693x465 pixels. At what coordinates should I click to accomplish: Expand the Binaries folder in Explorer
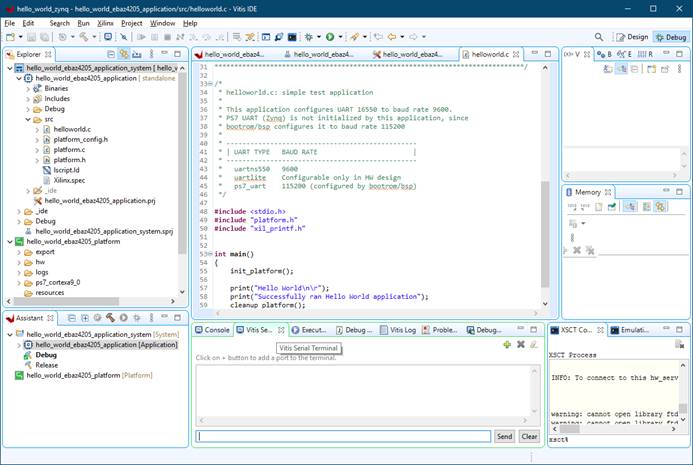[28, 88]
